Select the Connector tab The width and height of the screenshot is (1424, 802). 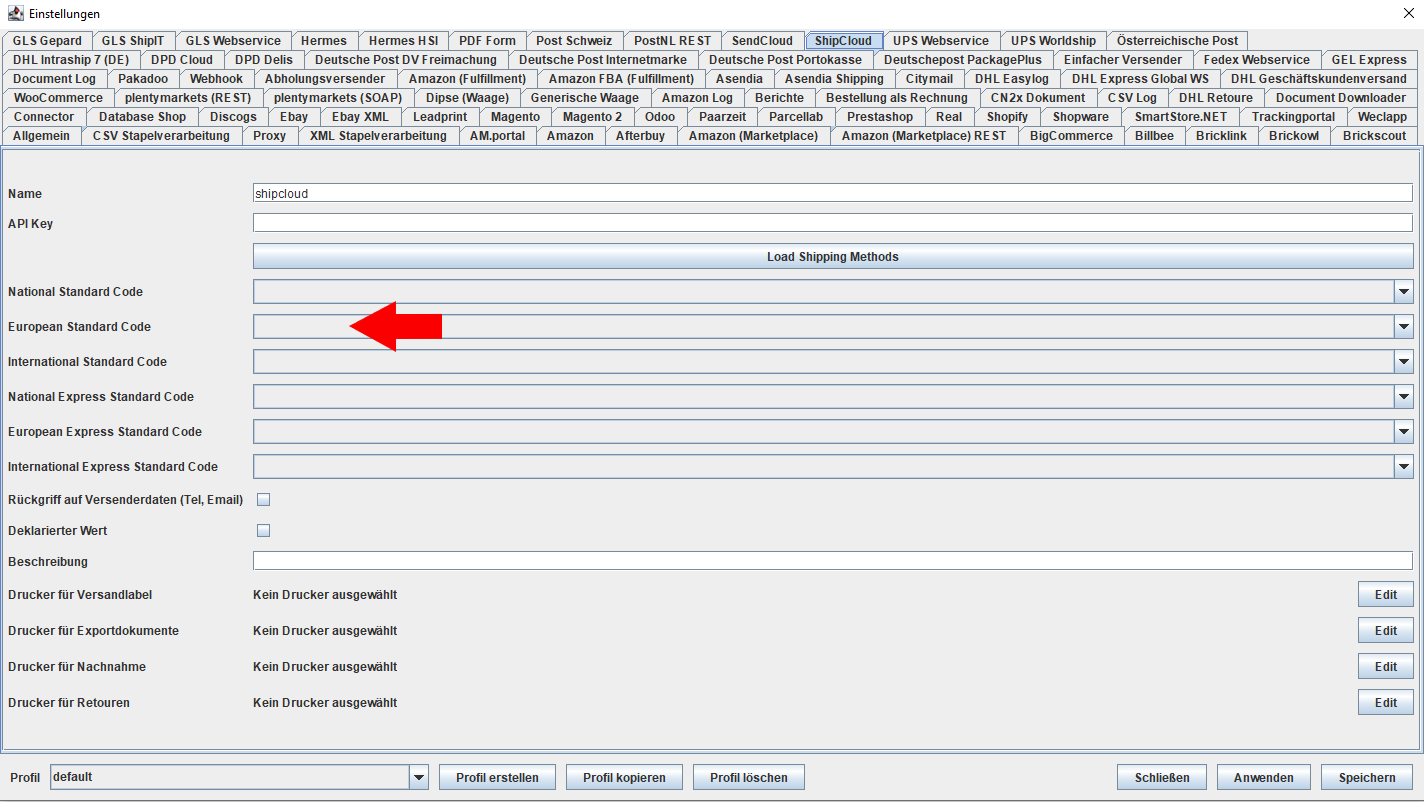tap(44, 117)
